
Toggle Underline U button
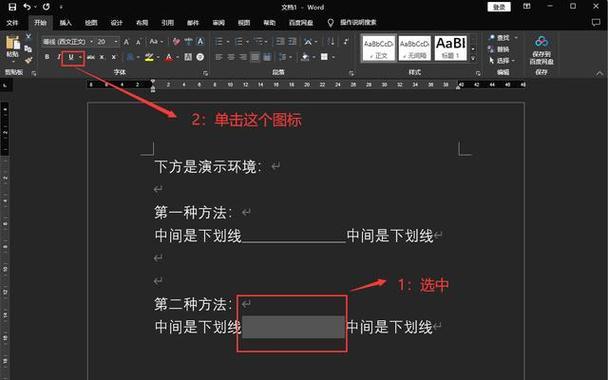[x=71, y=57]
